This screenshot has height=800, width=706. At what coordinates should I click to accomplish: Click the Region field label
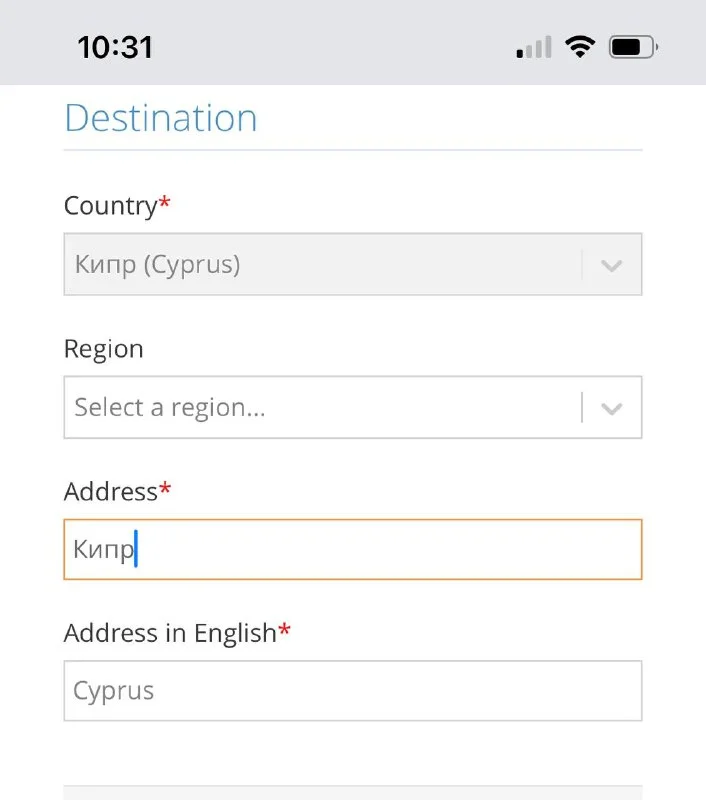(103, 349)
